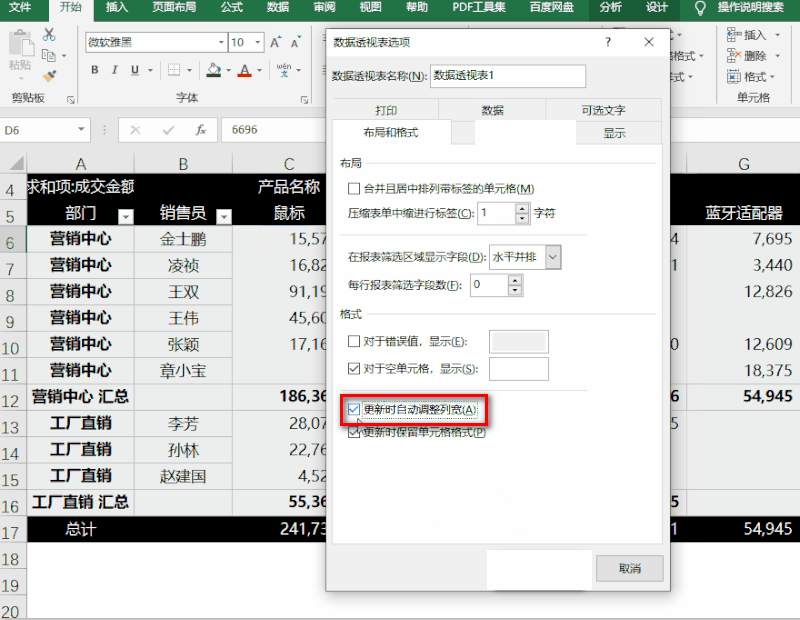Select column A header
Viewport: 800px width, 620px height.
81,164
